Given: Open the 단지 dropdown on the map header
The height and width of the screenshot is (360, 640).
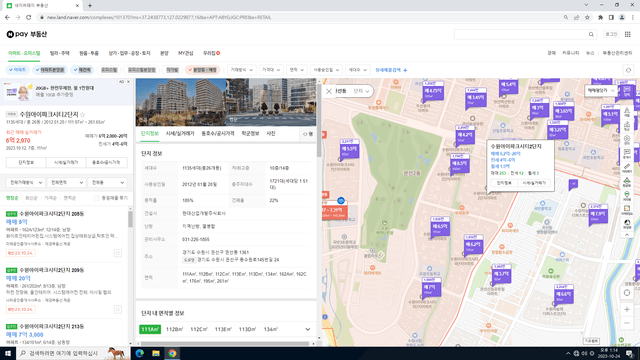Looking at the screenshot, I should tap(361, 91).
